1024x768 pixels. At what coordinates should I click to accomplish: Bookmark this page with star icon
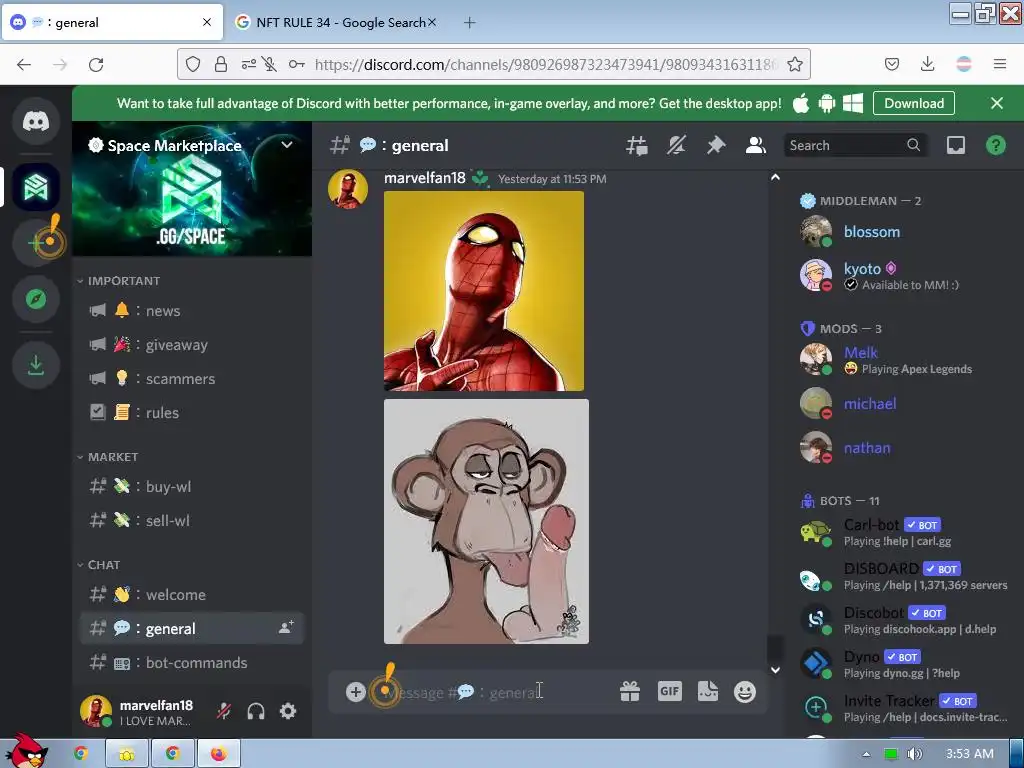(x=795, y=64)
